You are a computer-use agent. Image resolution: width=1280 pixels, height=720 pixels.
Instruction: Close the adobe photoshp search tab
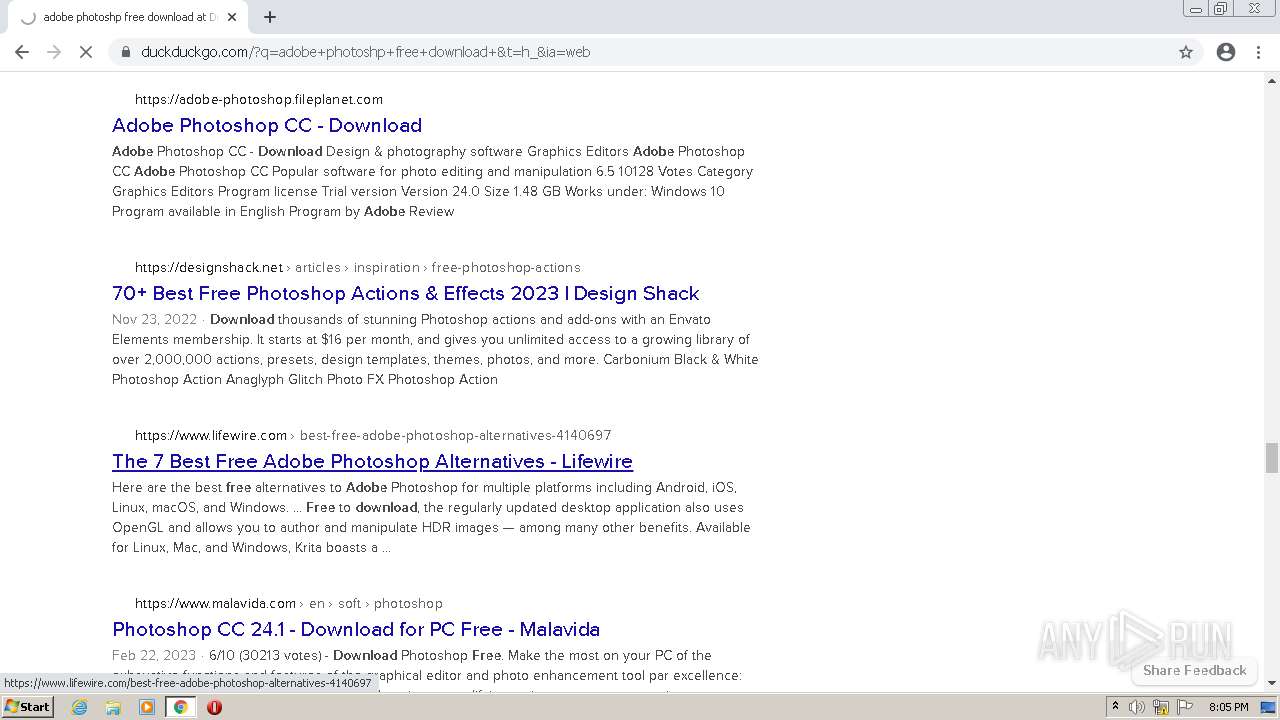[x=233, y=17]
